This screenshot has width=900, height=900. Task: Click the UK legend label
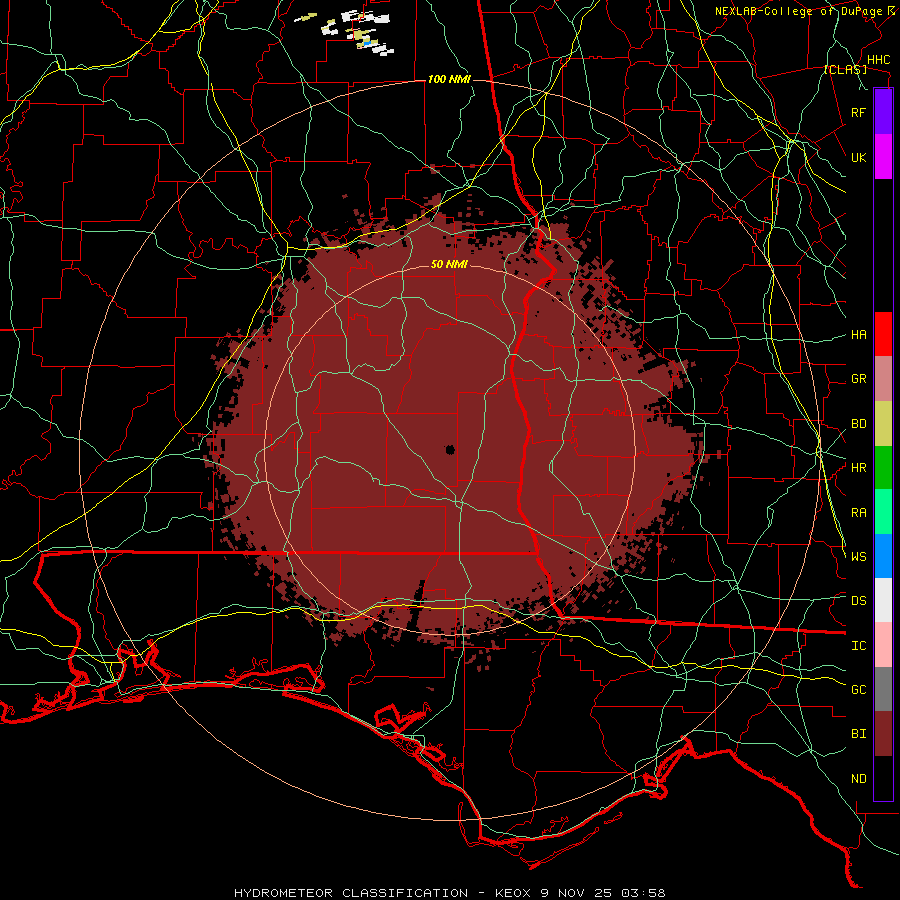pyautogui.click(x=858, y=157)
